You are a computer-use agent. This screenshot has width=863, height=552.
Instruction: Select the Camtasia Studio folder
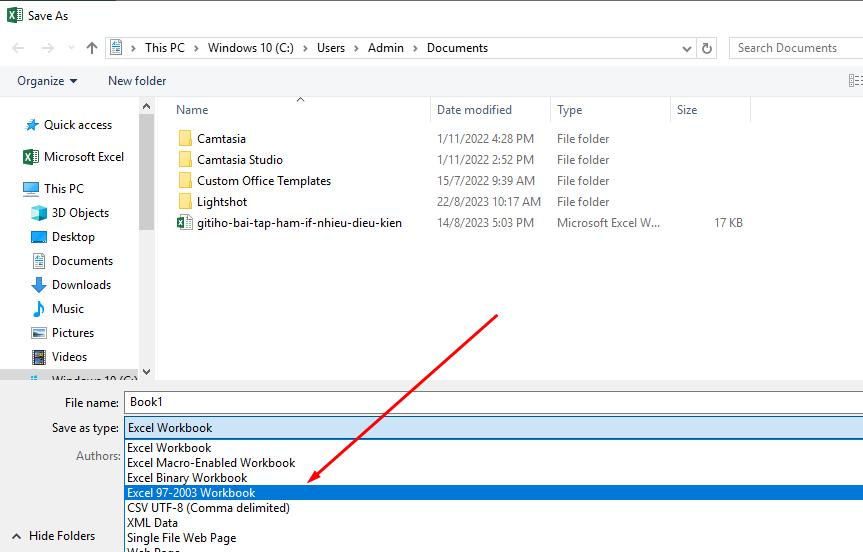point(240,160)
